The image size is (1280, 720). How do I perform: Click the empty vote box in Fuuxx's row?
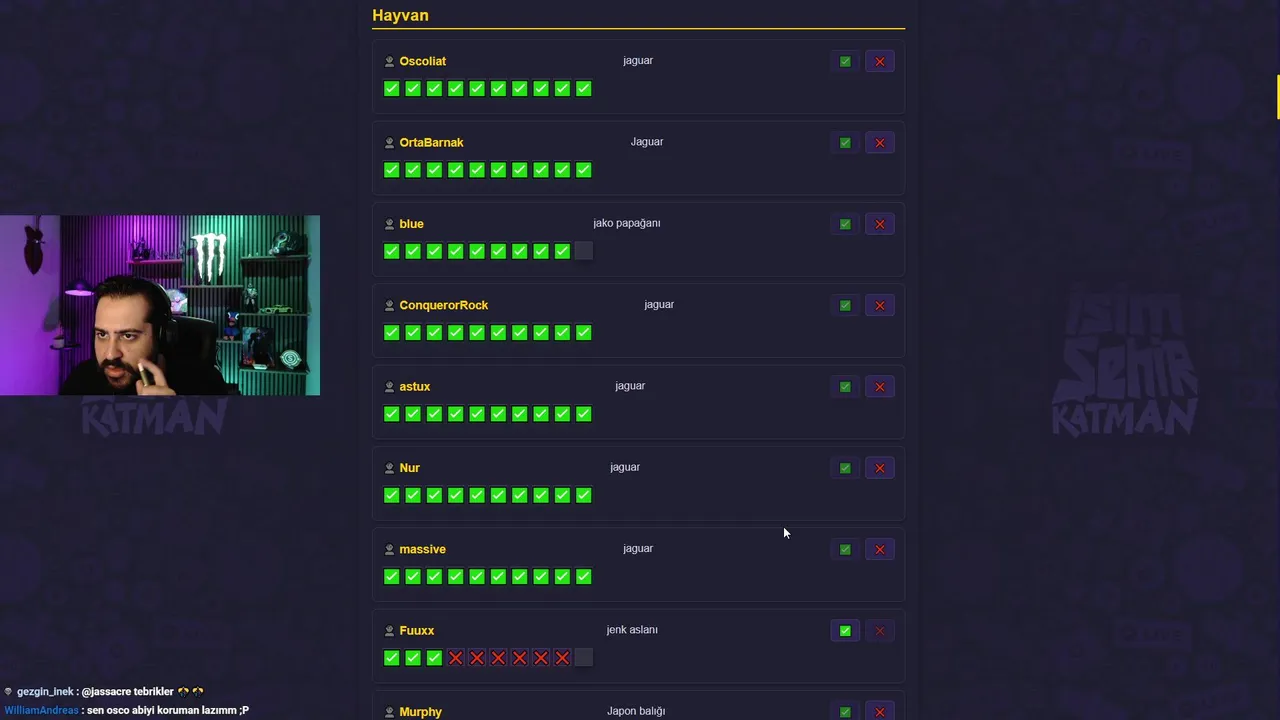pos(584,658)
